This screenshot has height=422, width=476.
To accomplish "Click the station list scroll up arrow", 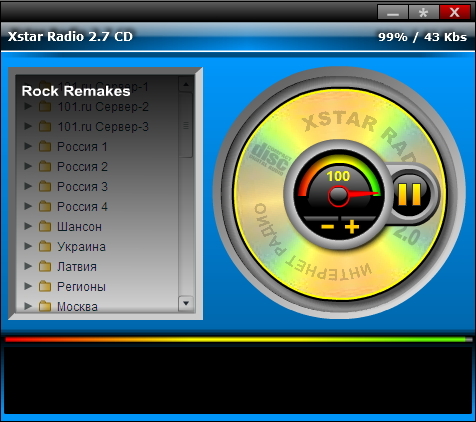I will 186,84.
